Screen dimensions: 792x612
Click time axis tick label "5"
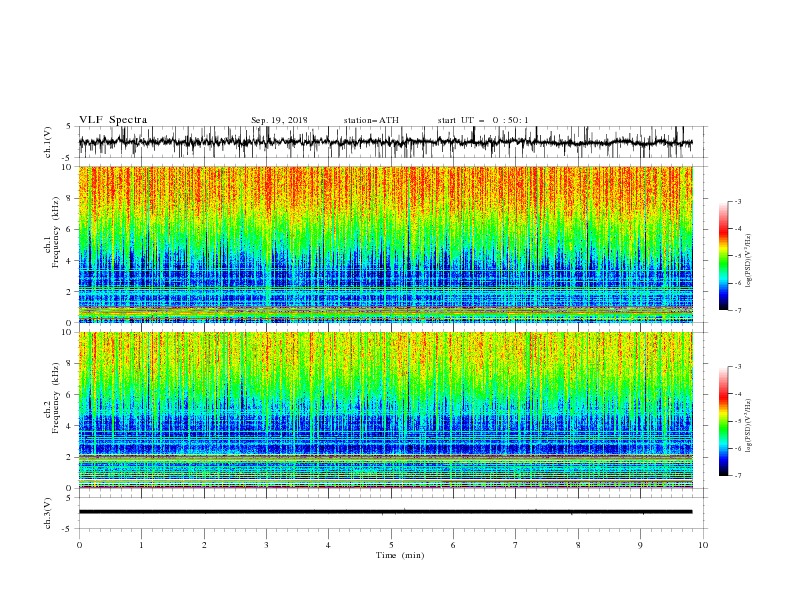pos(391,545)
